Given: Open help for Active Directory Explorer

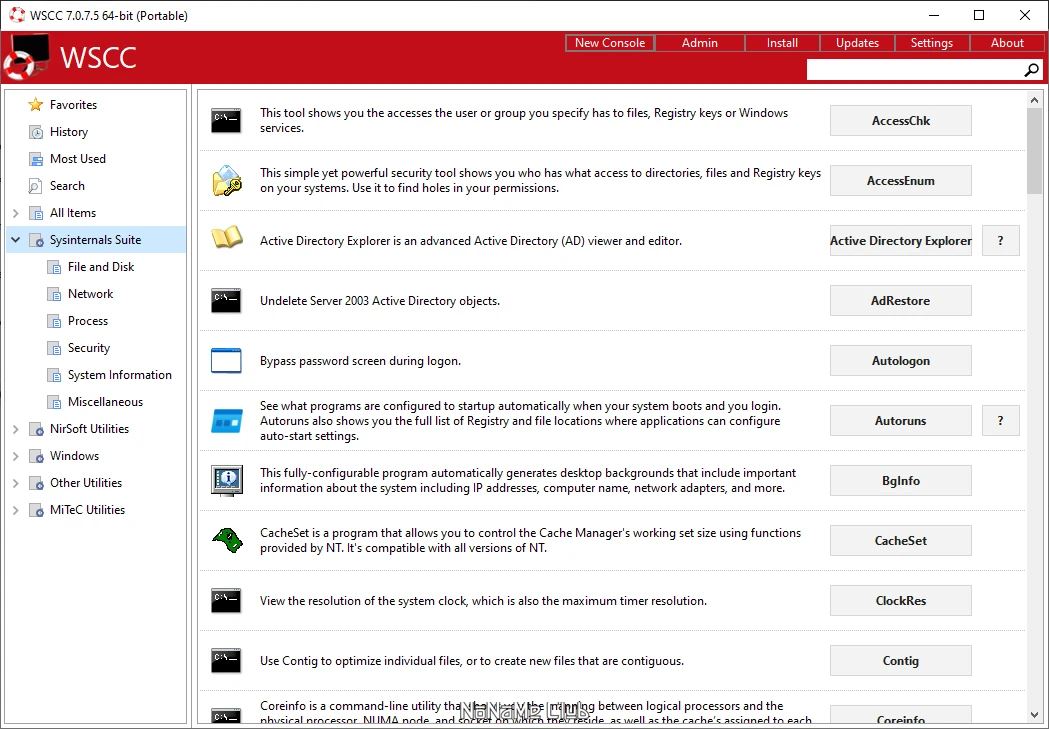Looking at the screenshot, I should pos(1000,241).
